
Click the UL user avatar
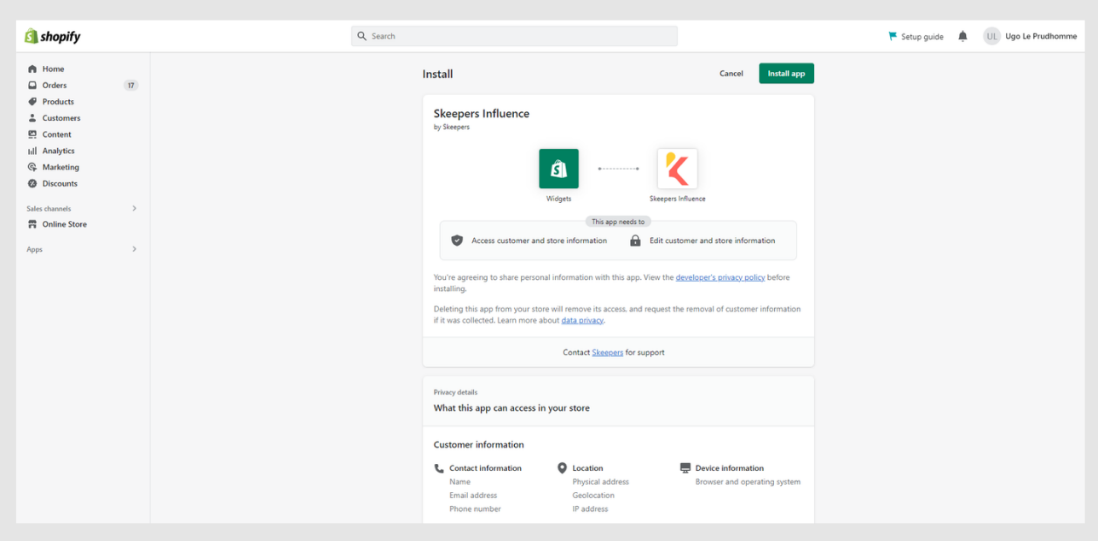coord(991,36)
